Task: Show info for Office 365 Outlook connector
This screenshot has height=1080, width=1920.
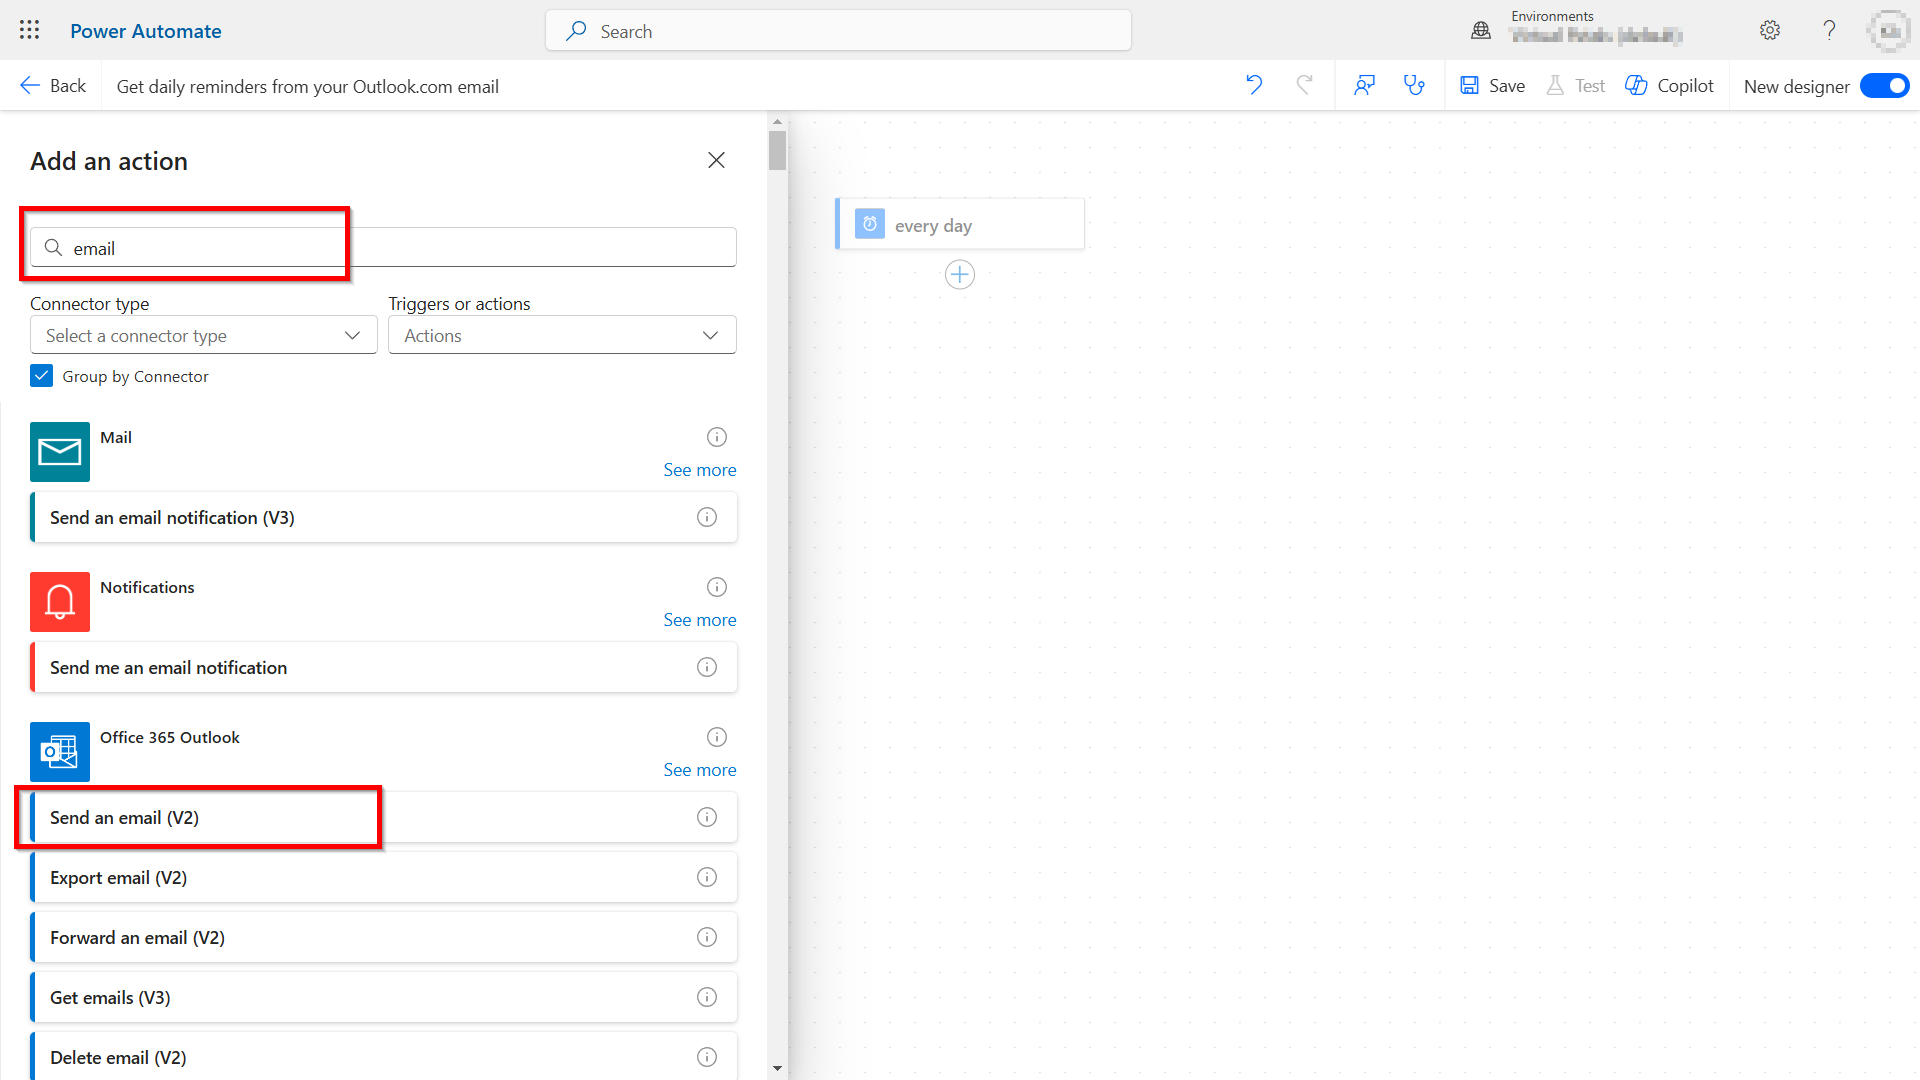Action: pyautogui.click(x=717, y=737)
